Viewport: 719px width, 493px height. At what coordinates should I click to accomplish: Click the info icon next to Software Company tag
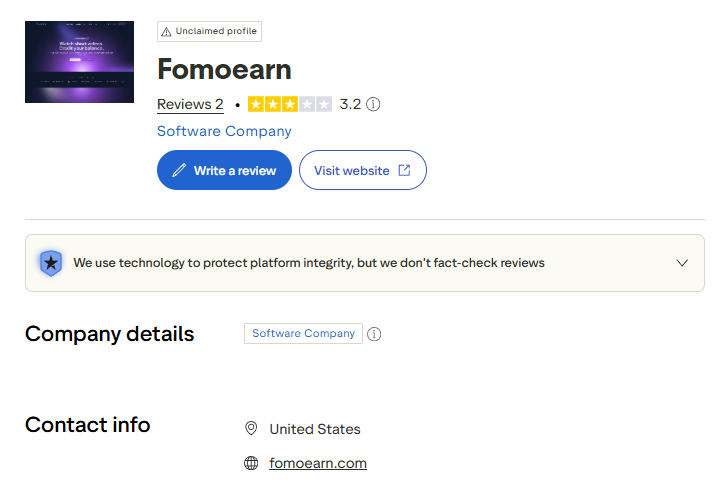(374, 334)
